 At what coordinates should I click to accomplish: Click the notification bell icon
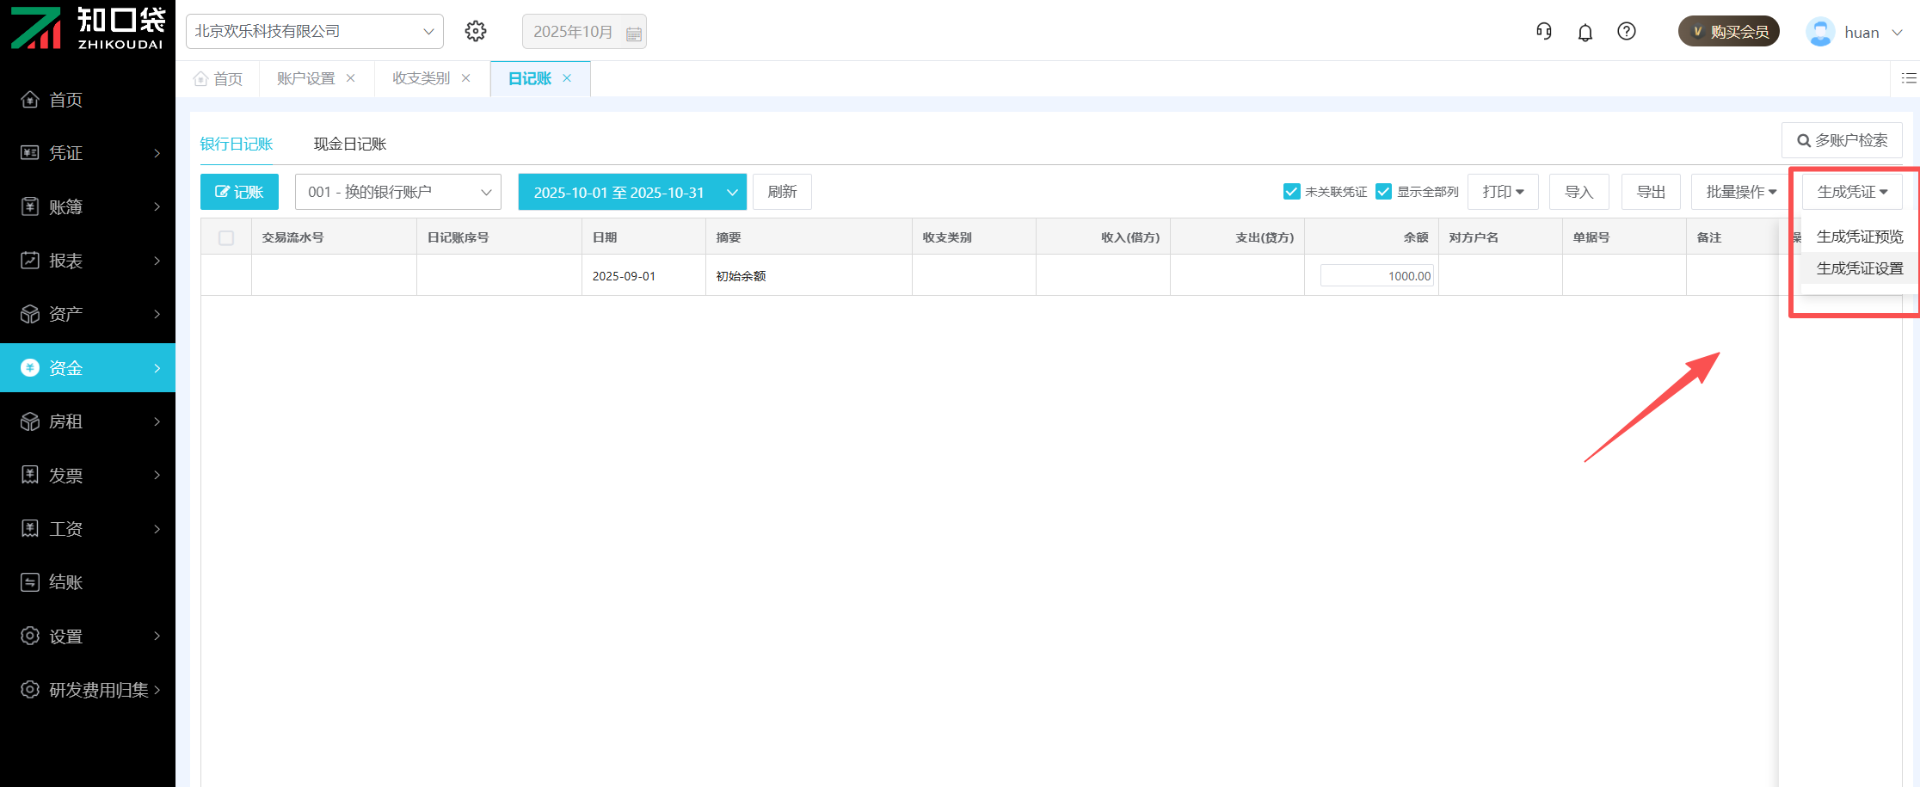(x=1585, y=32)
